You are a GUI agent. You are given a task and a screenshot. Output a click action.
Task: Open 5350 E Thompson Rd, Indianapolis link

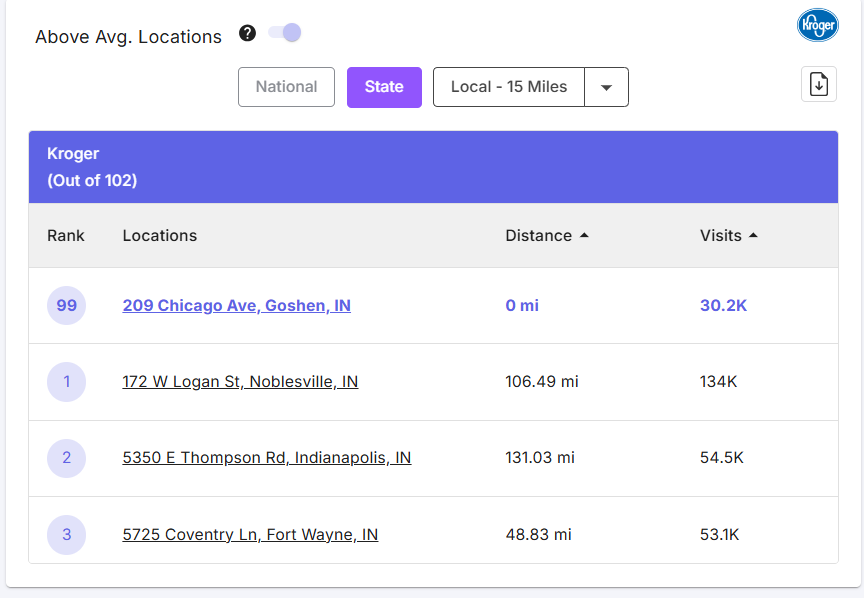267,457
